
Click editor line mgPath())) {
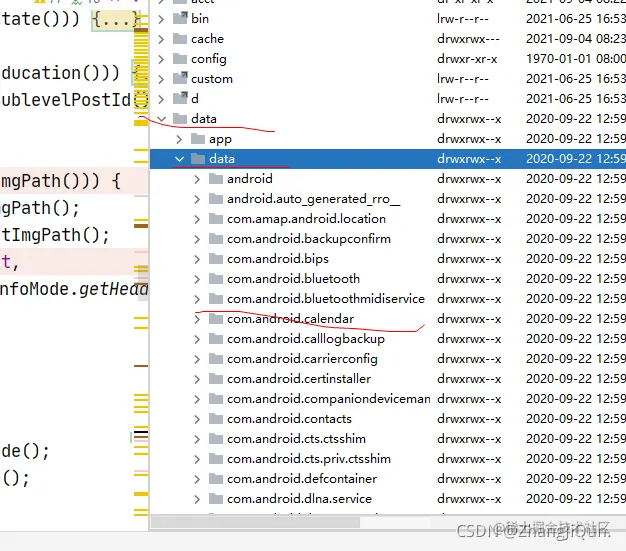point(61,181)
